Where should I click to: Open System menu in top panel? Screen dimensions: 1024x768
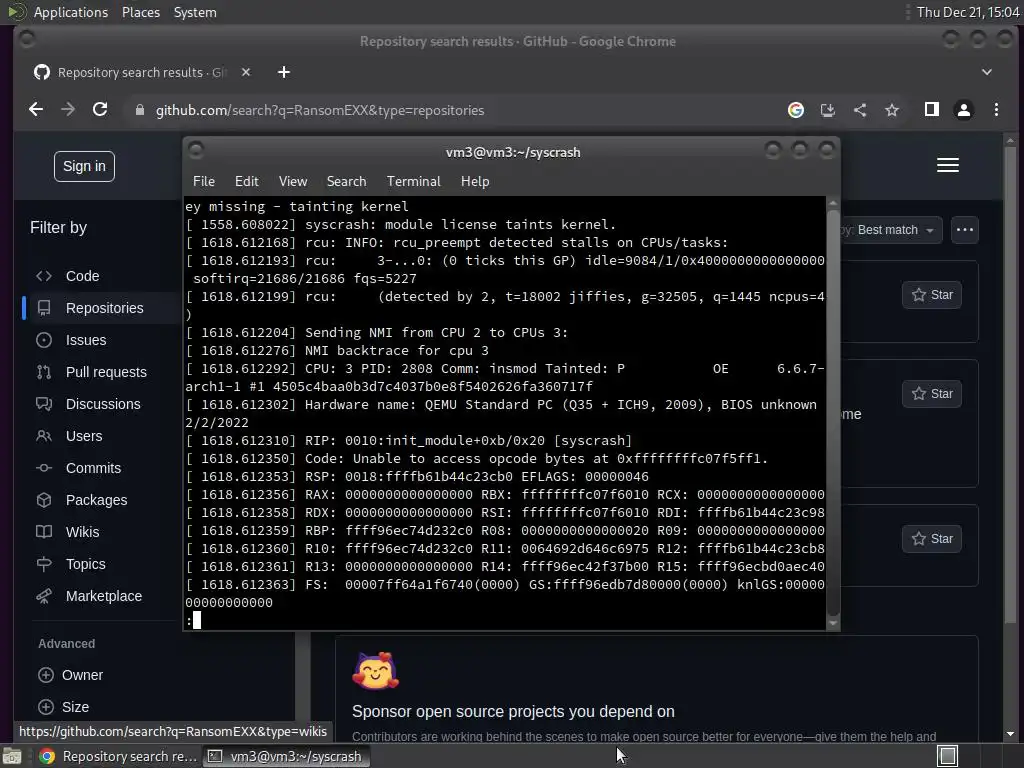[x=195, y=12]
